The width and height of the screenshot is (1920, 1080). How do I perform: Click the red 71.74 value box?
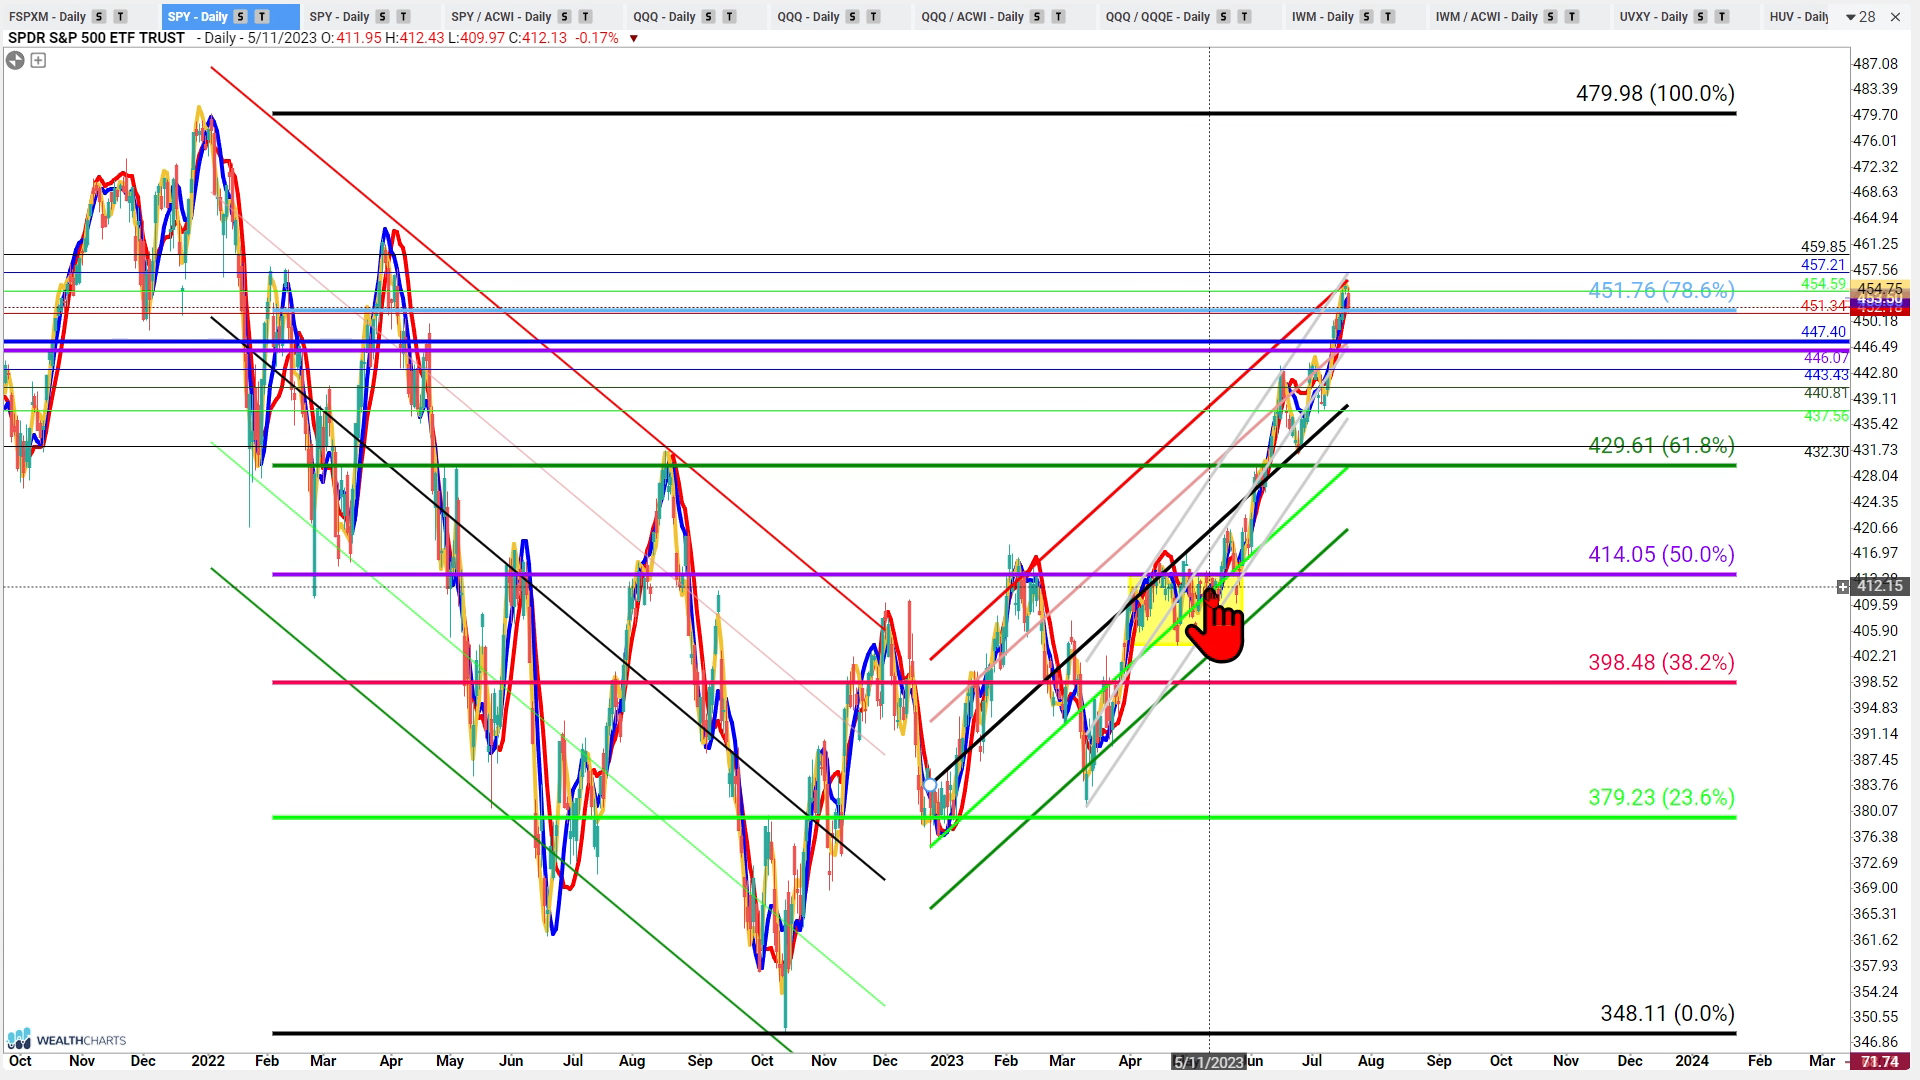[x=1880, y=1061]
